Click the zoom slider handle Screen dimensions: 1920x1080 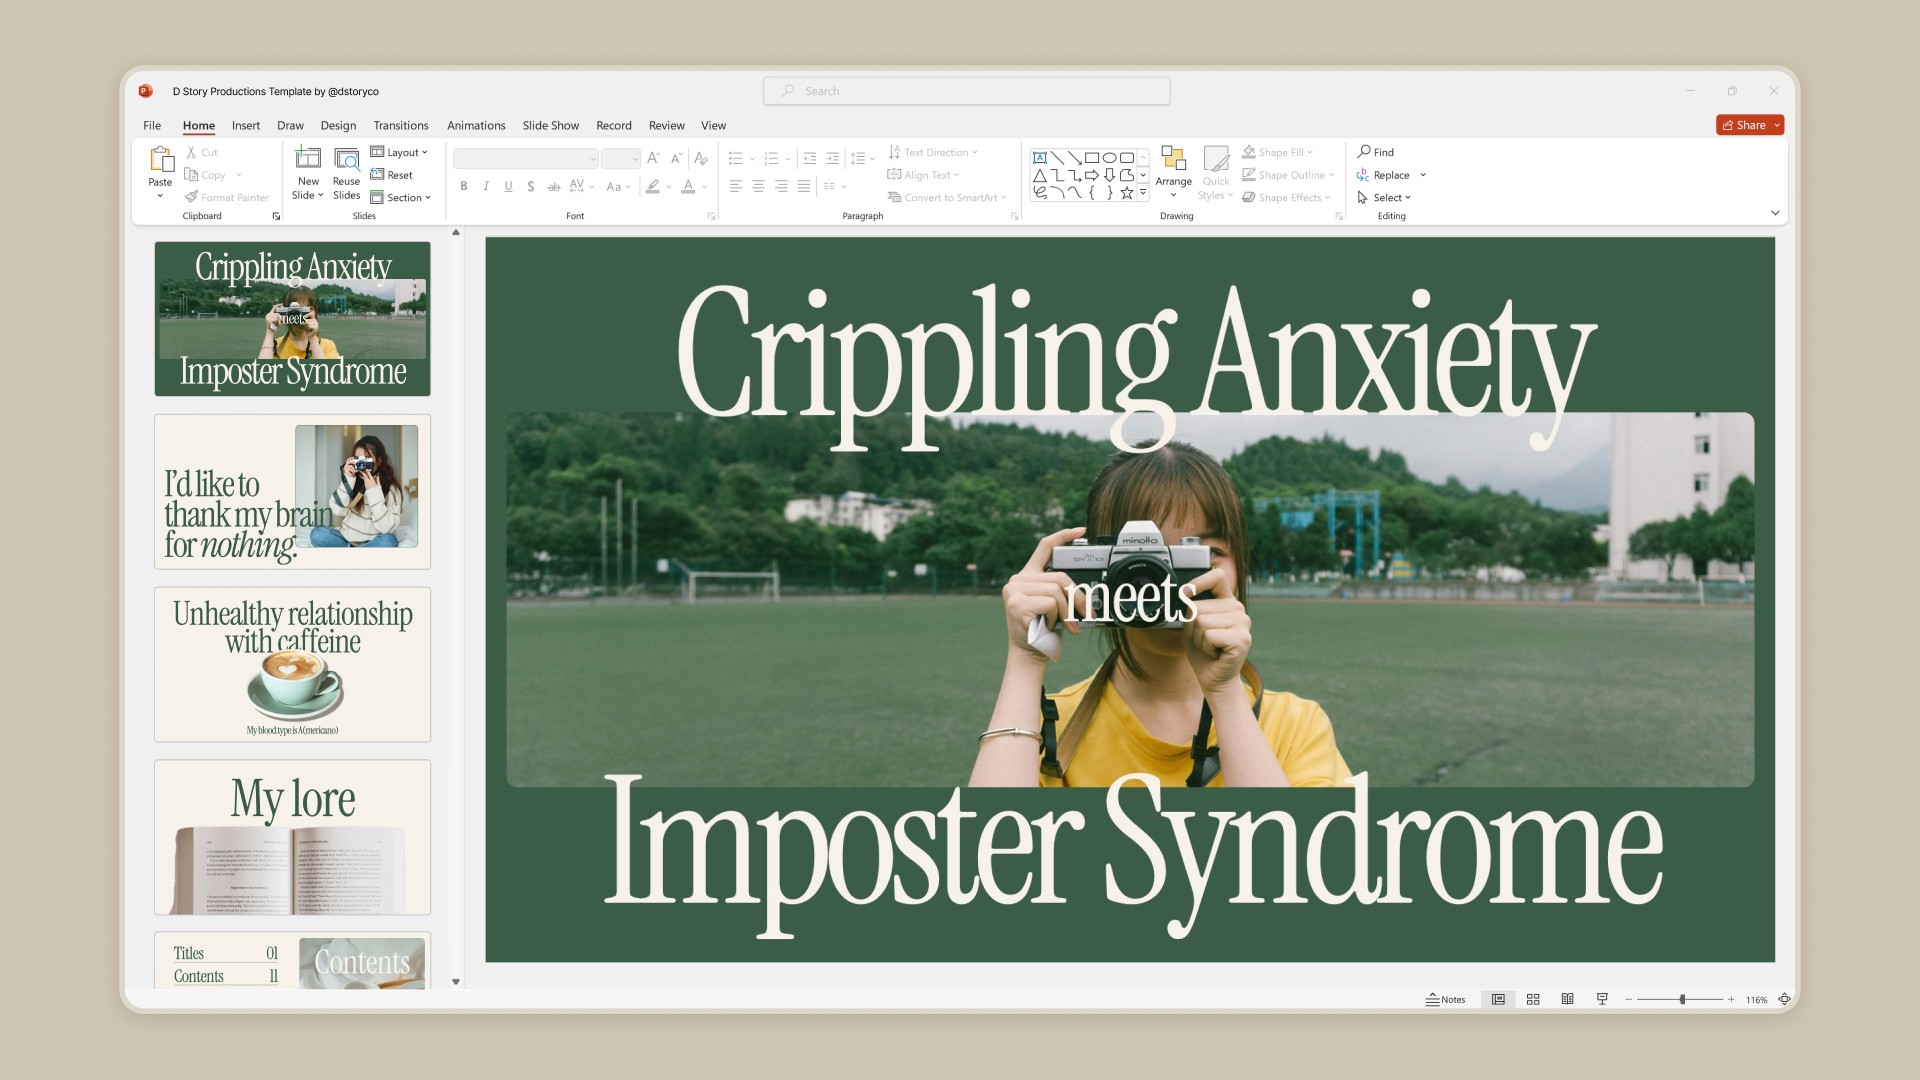1682,999
